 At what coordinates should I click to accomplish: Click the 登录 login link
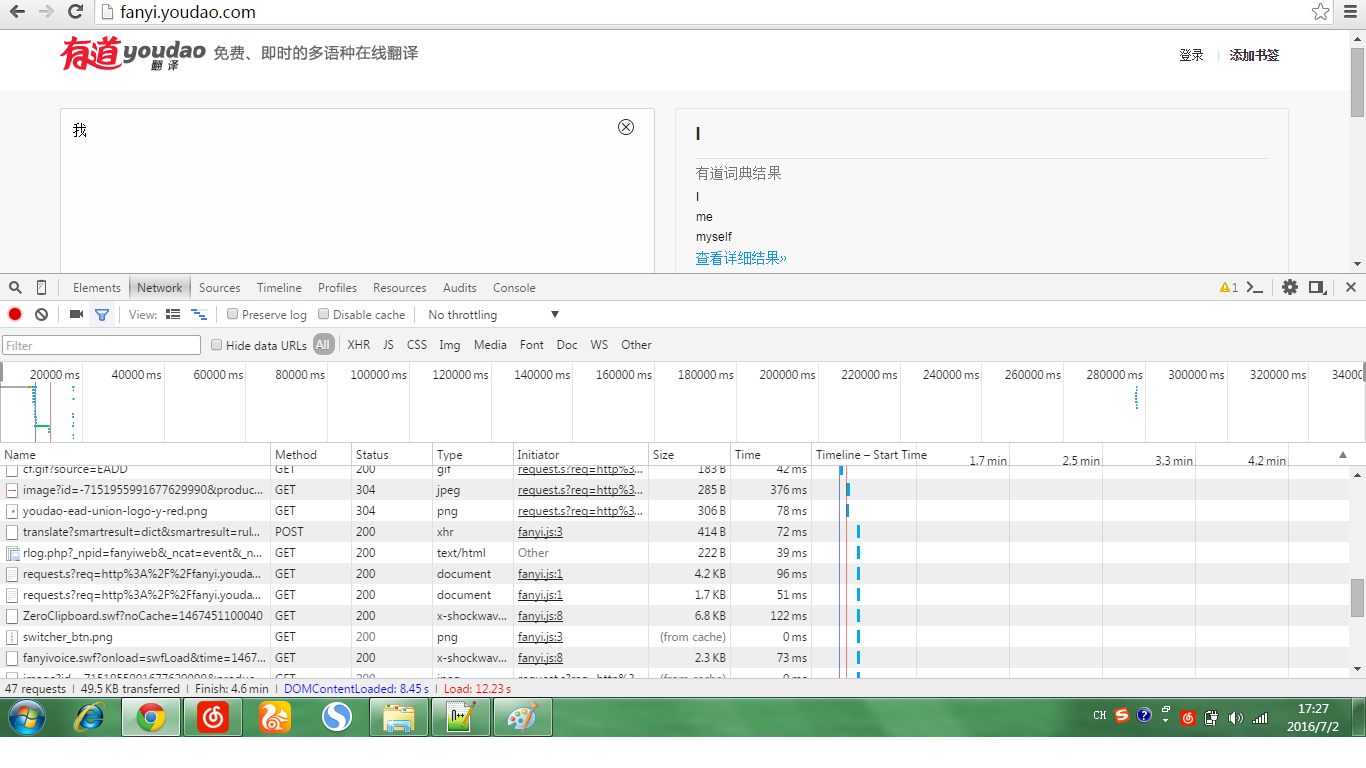pos(1191,56)
